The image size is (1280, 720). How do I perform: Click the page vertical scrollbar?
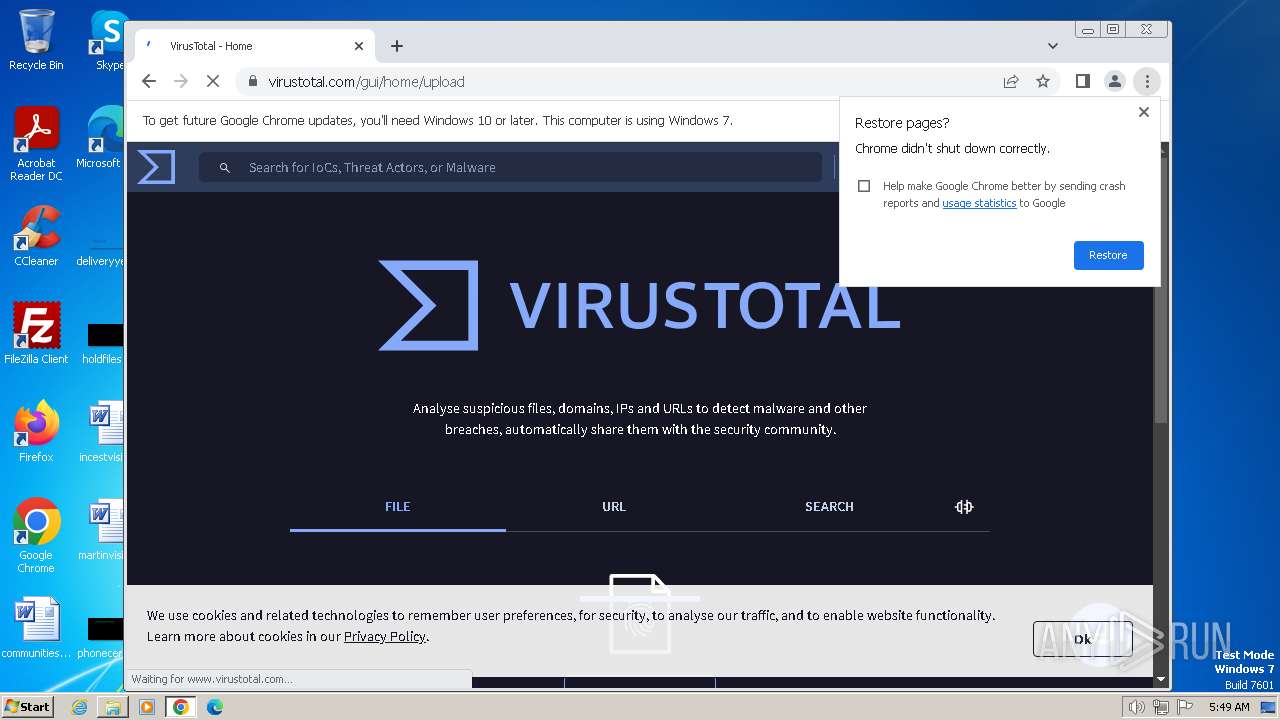[1161, 290]
